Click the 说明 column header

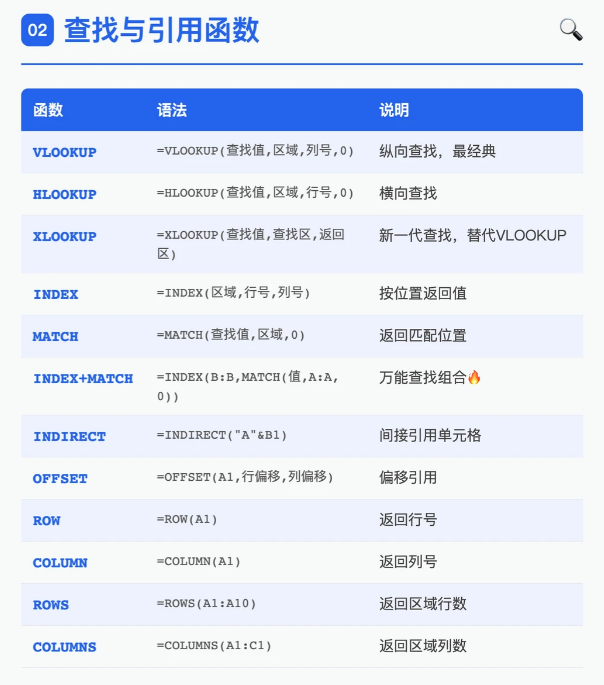point(394,110)
